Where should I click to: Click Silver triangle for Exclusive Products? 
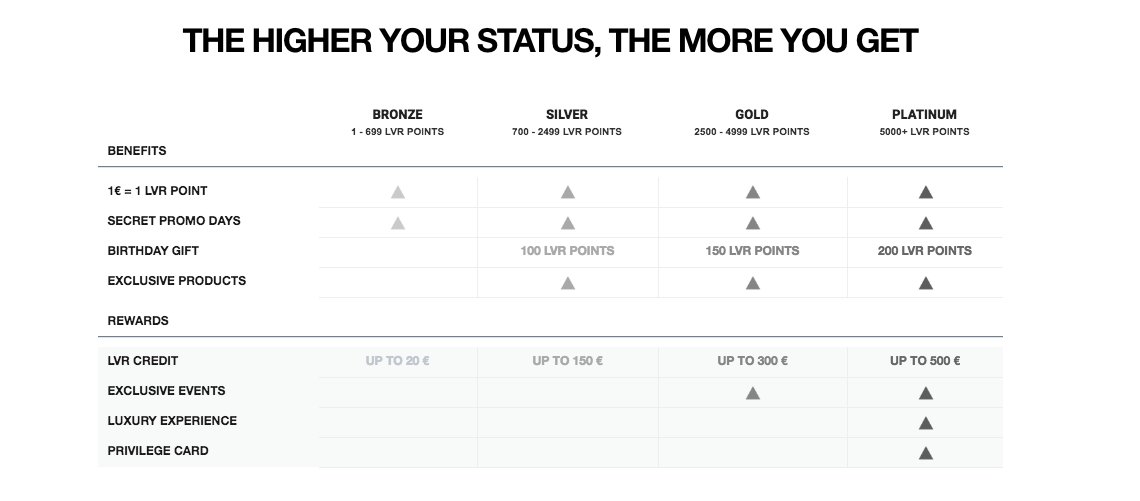point(568,283)
